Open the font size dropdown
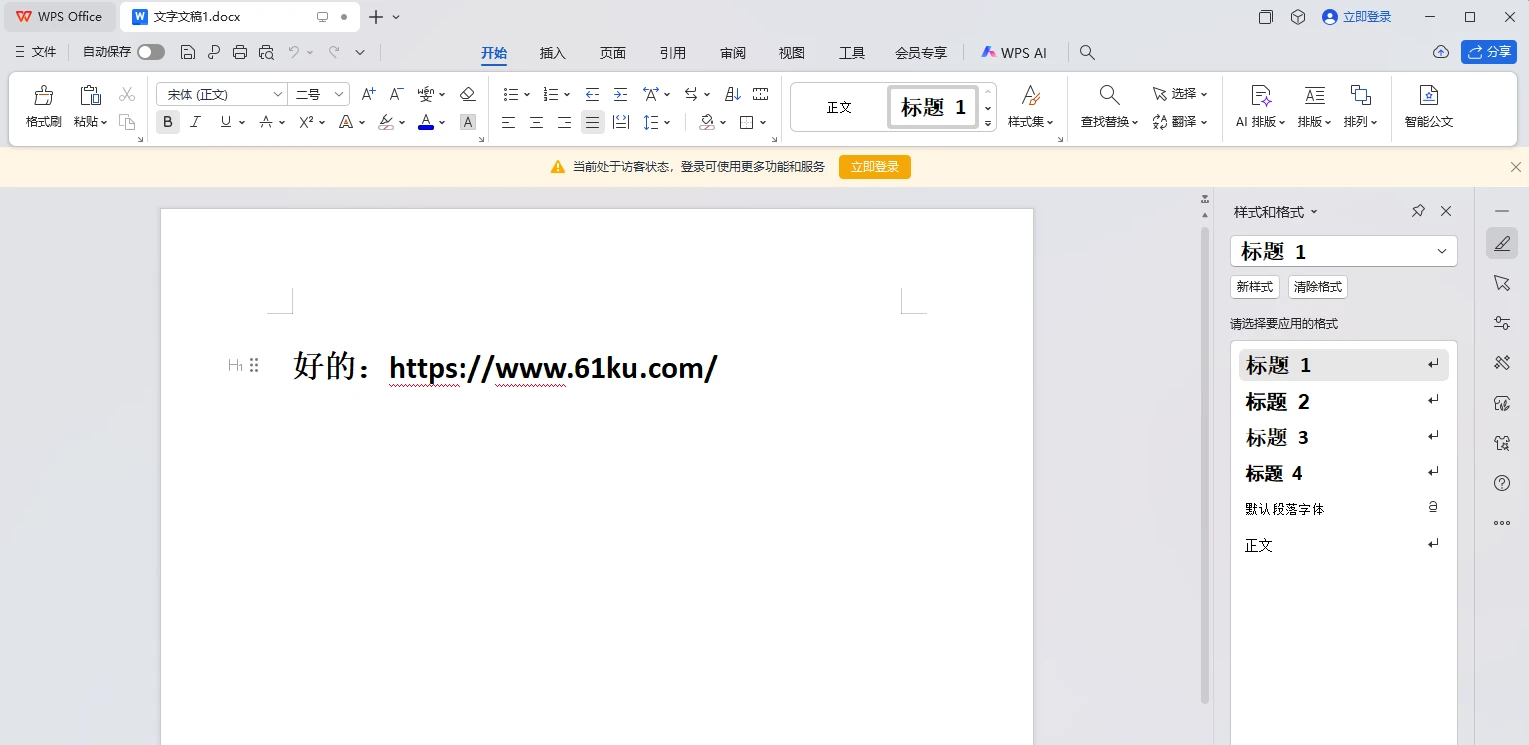1529x745 pixels. pyautogui.click(x=339, y=94)
